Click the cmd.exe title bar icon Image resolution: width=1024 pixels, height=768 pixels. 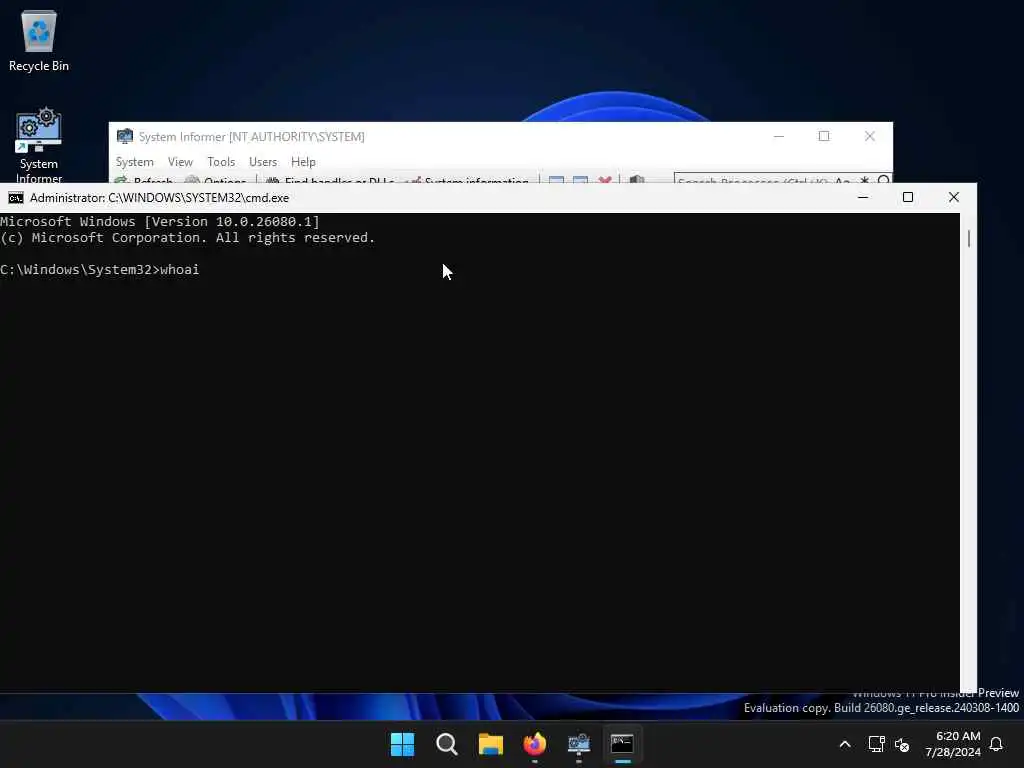16,198
